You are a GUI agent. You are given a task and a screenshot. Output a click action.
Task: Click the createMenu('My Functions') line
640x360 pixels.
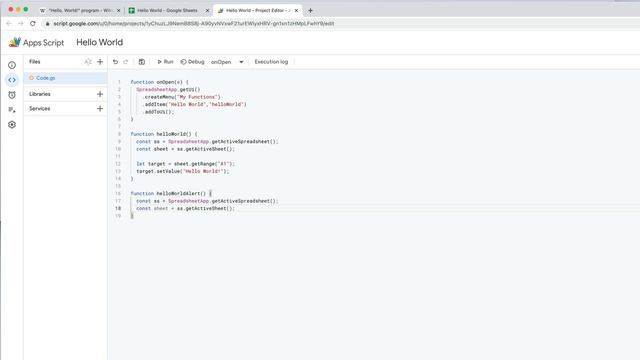(x=181, y=97)
